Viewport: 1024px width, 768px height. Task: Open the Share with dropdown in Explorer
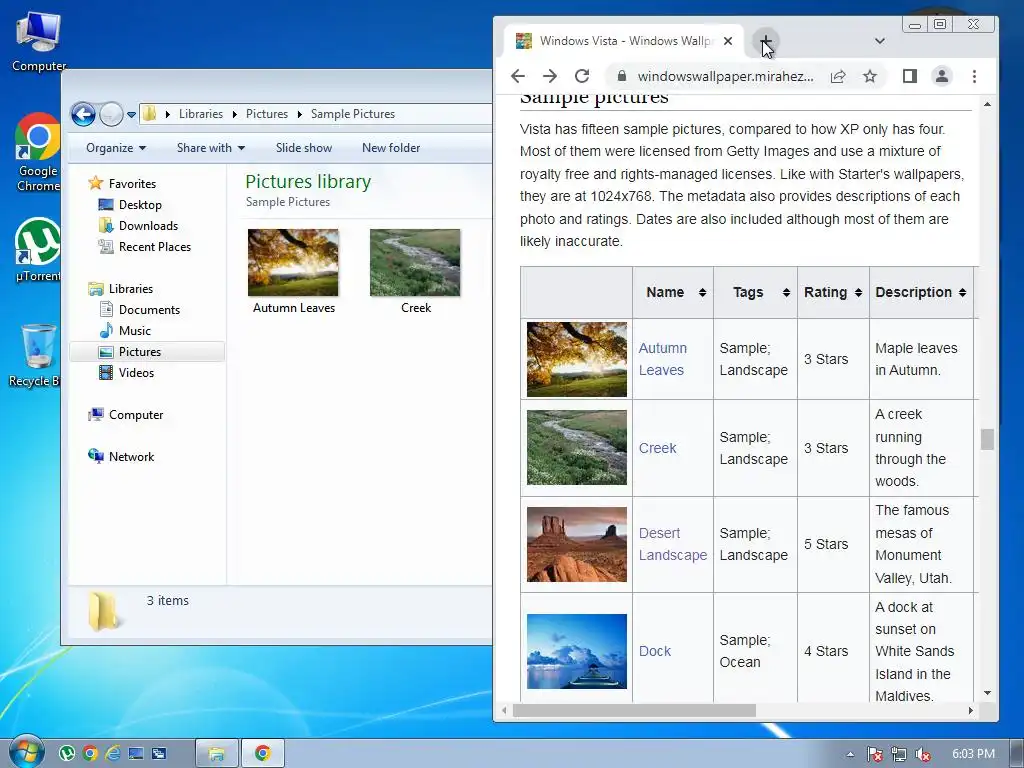pyautogui.click(x=210, y=148)
